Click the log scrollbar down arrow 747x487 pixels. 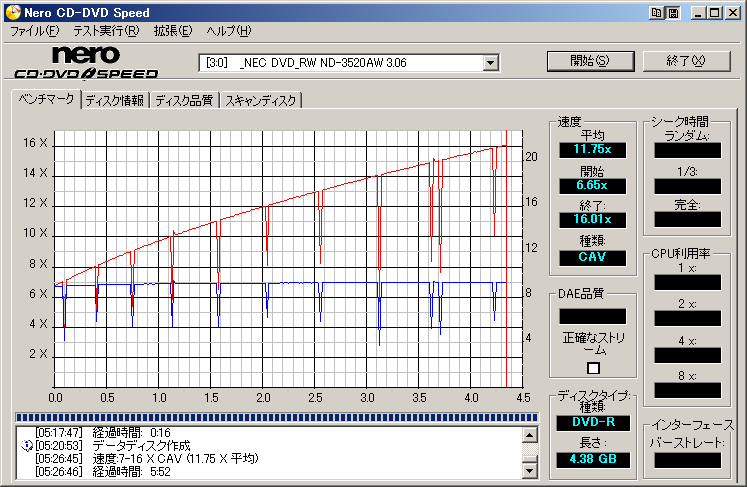530,471
